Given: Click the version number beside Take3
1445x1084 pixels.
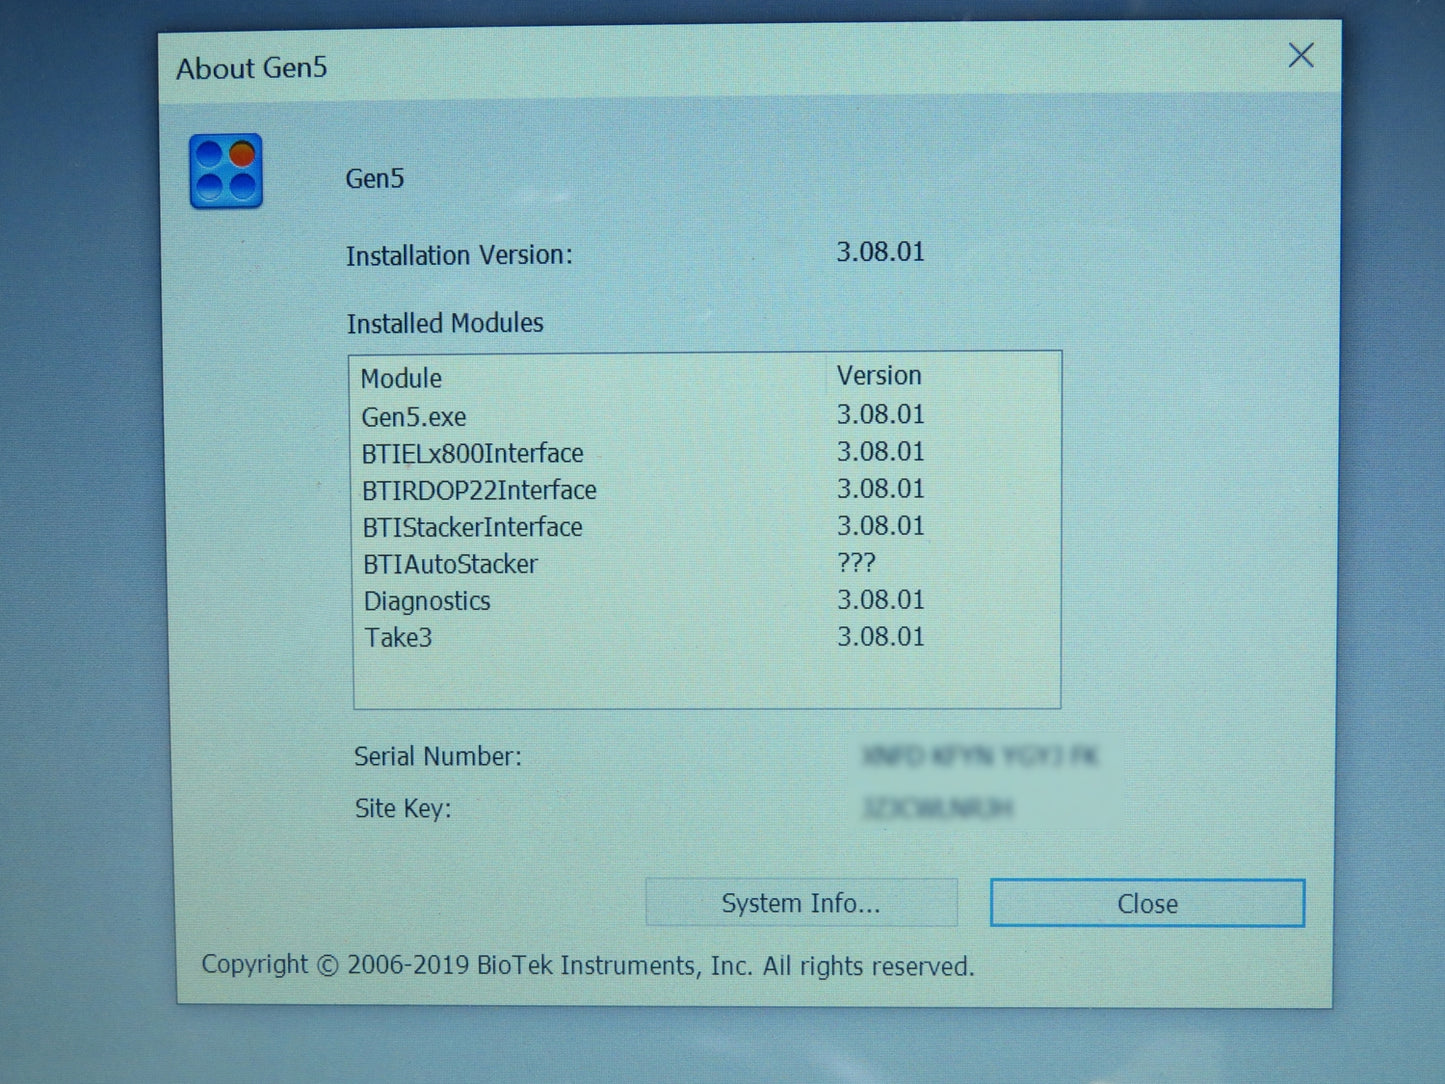Looking at the screenshot, I should click(880, 636).
